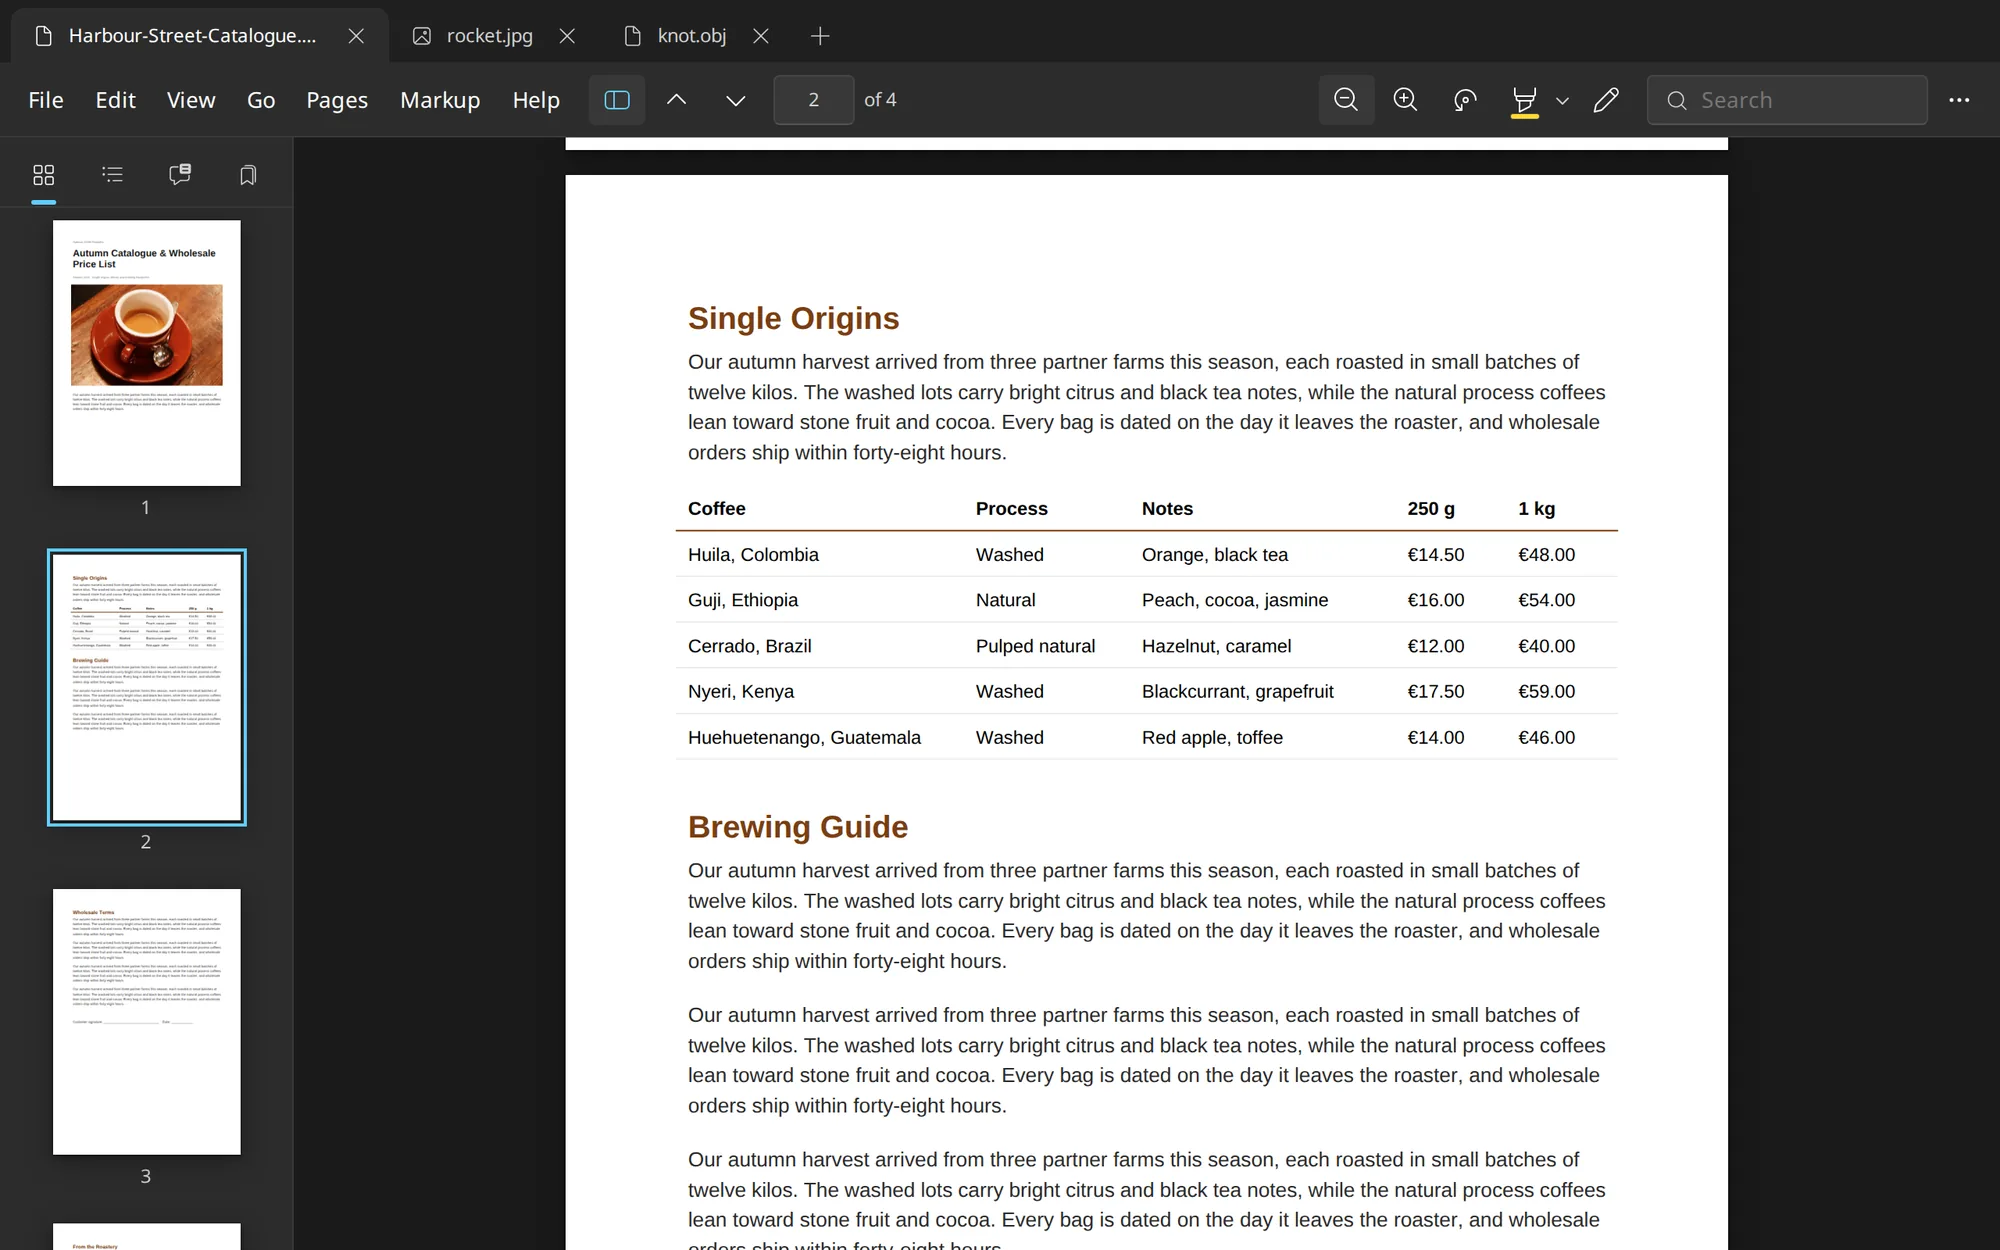Rotate the page with rotate icon
The width and height of the screenshot is (2000, 1250).
(1465, 100)
